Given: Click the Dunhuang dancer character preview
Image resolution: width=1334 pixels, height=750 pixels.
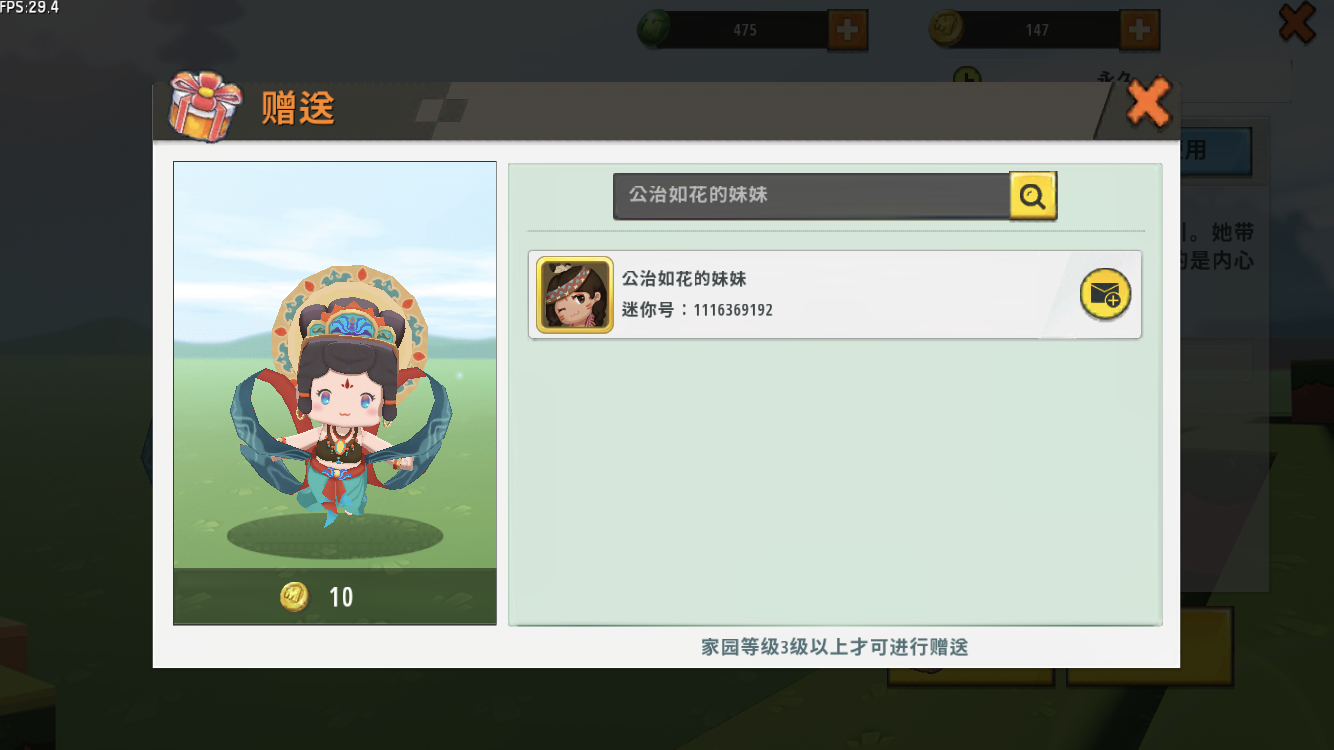Looking at the screenshot, I should (x=335, y=395).
